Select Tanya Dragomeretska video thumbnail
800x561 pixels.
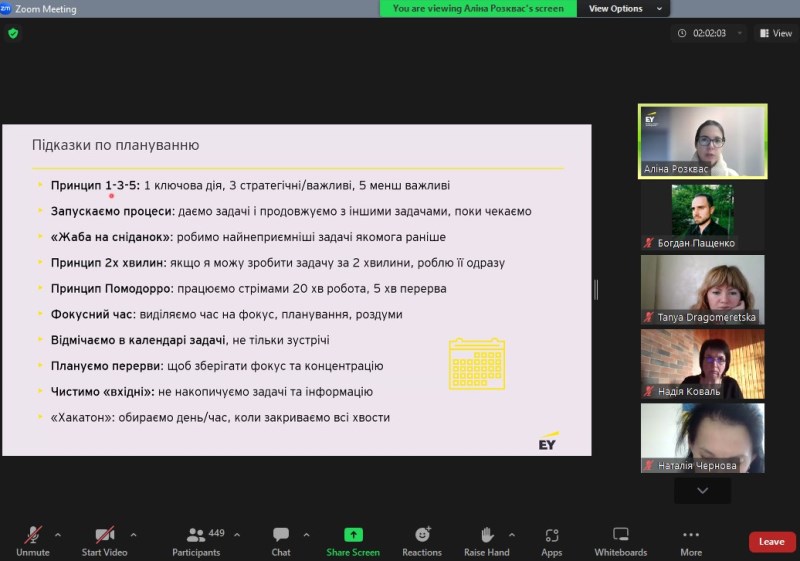tap(703, 290)
